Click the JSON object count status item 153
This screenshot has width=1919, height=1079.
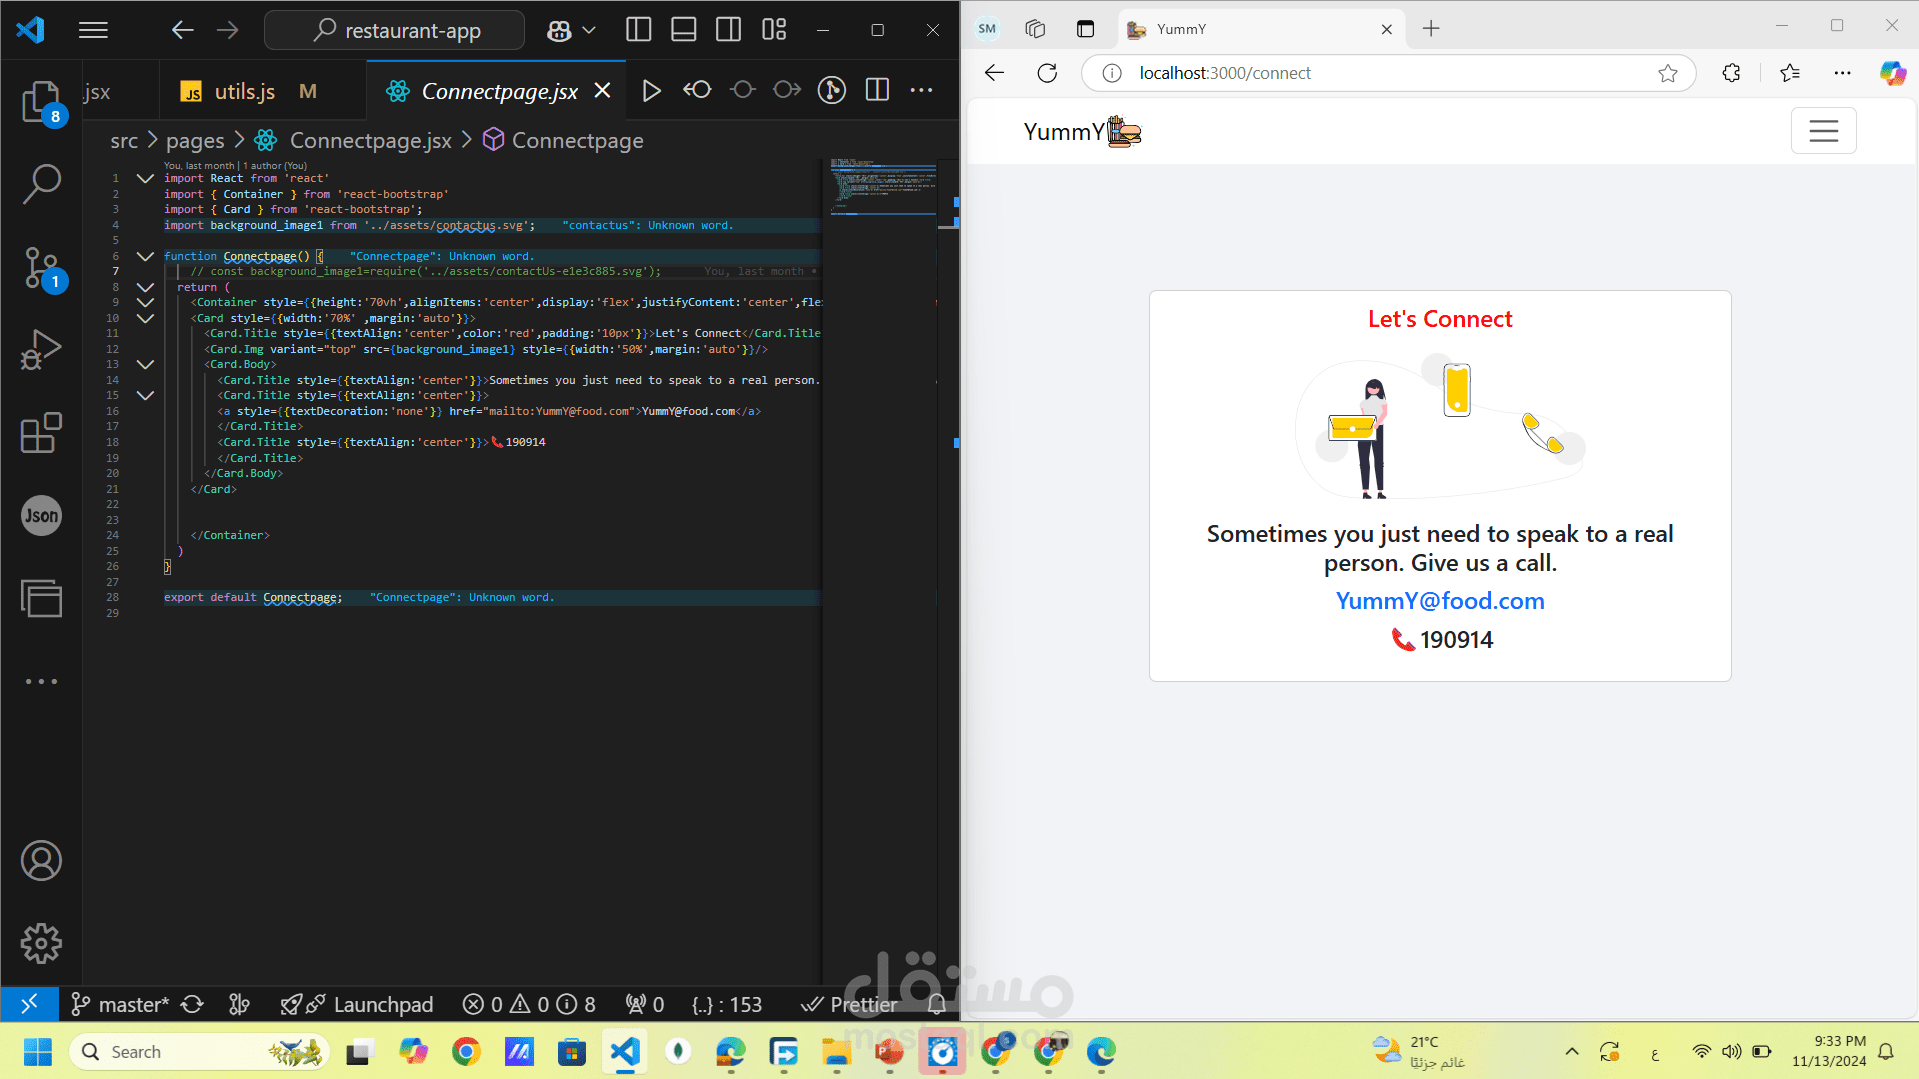coord(727,1004)
